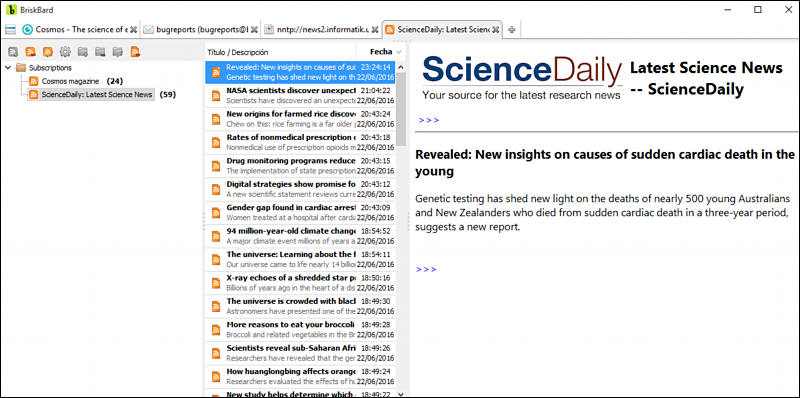
Task: Select the Subscriptions root folder label
Action: [x=50, y=68]
